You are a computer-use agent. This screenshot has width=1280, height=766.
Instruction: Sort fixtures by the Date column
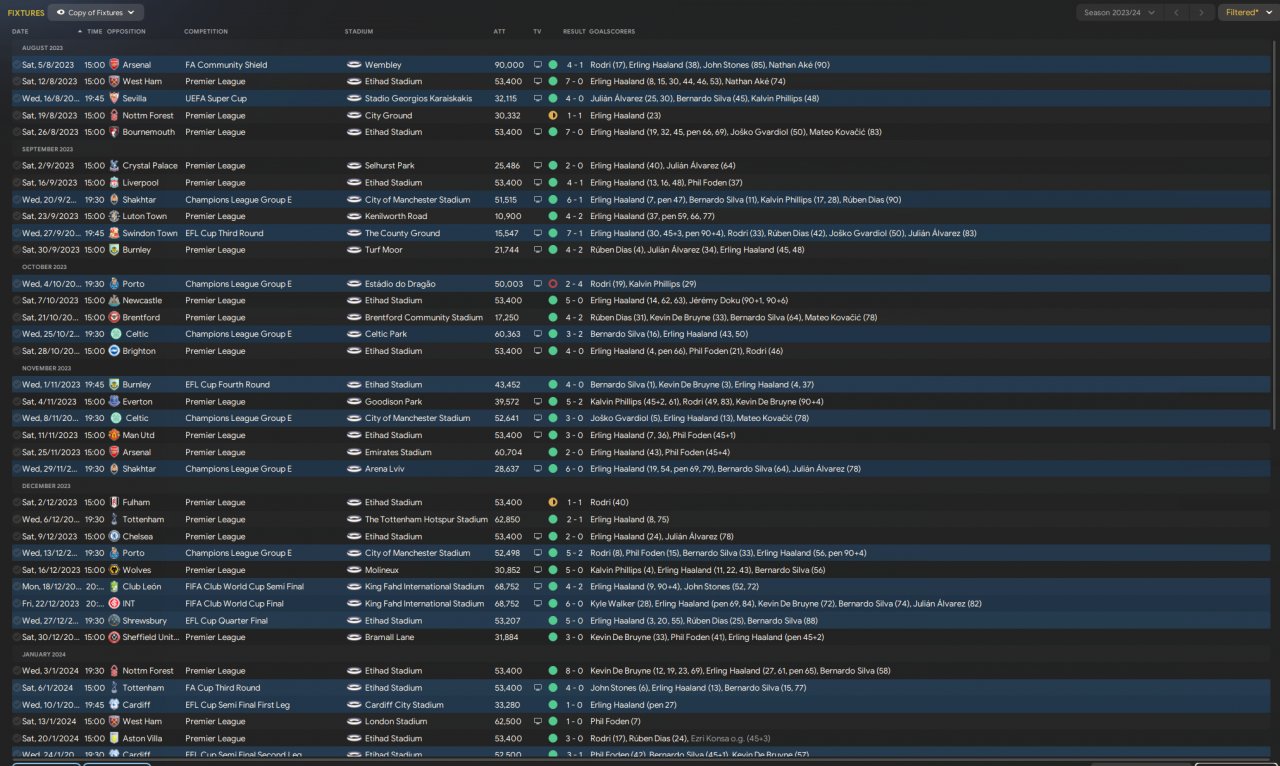[21, 32]
